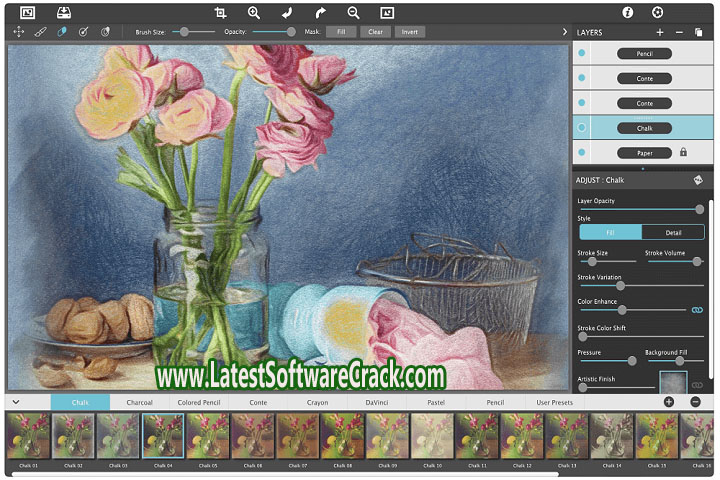Click the zoom in magnifier icon
Viewport: 720px width, 480px height.
tap(254, 12)
